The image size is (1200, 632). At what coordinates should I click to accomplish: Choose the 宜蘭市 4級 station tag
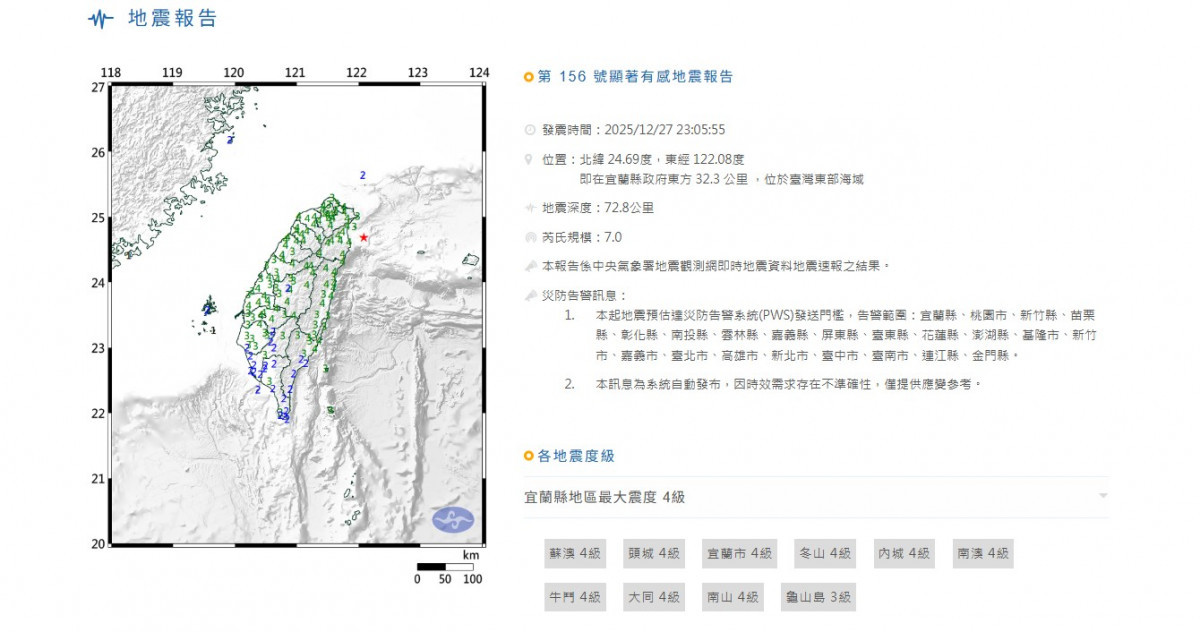pyautogui.click(x=739, y=553)
